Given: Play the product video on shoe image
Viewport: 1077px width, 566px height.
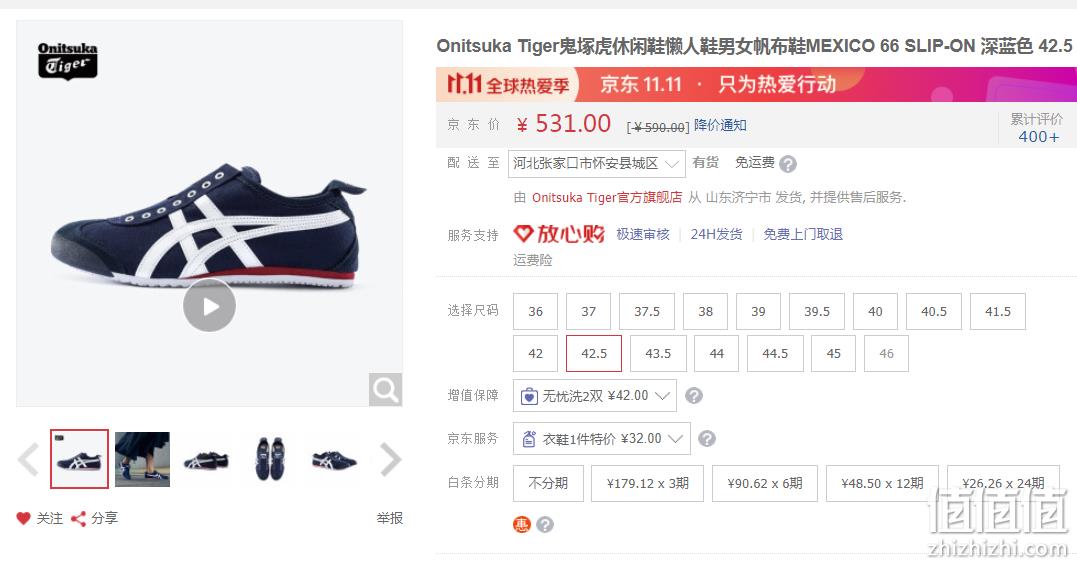Looking at the screenshot, I should 209,306.
